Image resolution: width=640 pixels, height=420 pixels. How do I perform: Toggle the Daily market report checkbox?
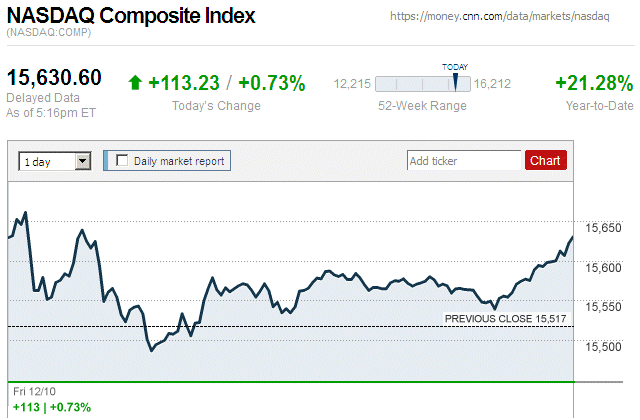pyautogui.click(x=123, y=160)
